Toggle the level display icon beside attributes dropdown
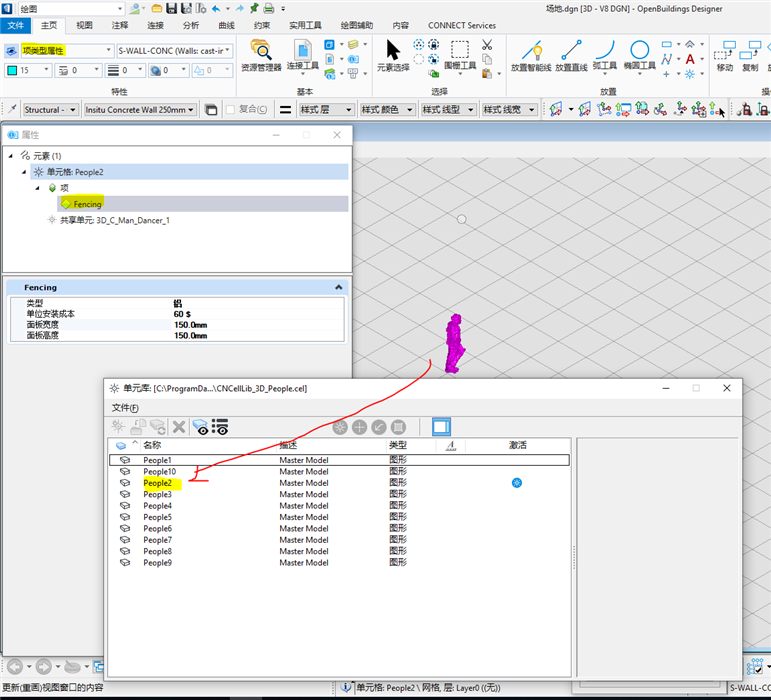Image resolution: width=771 pixels, height=700 pixels. coord(11,51)
